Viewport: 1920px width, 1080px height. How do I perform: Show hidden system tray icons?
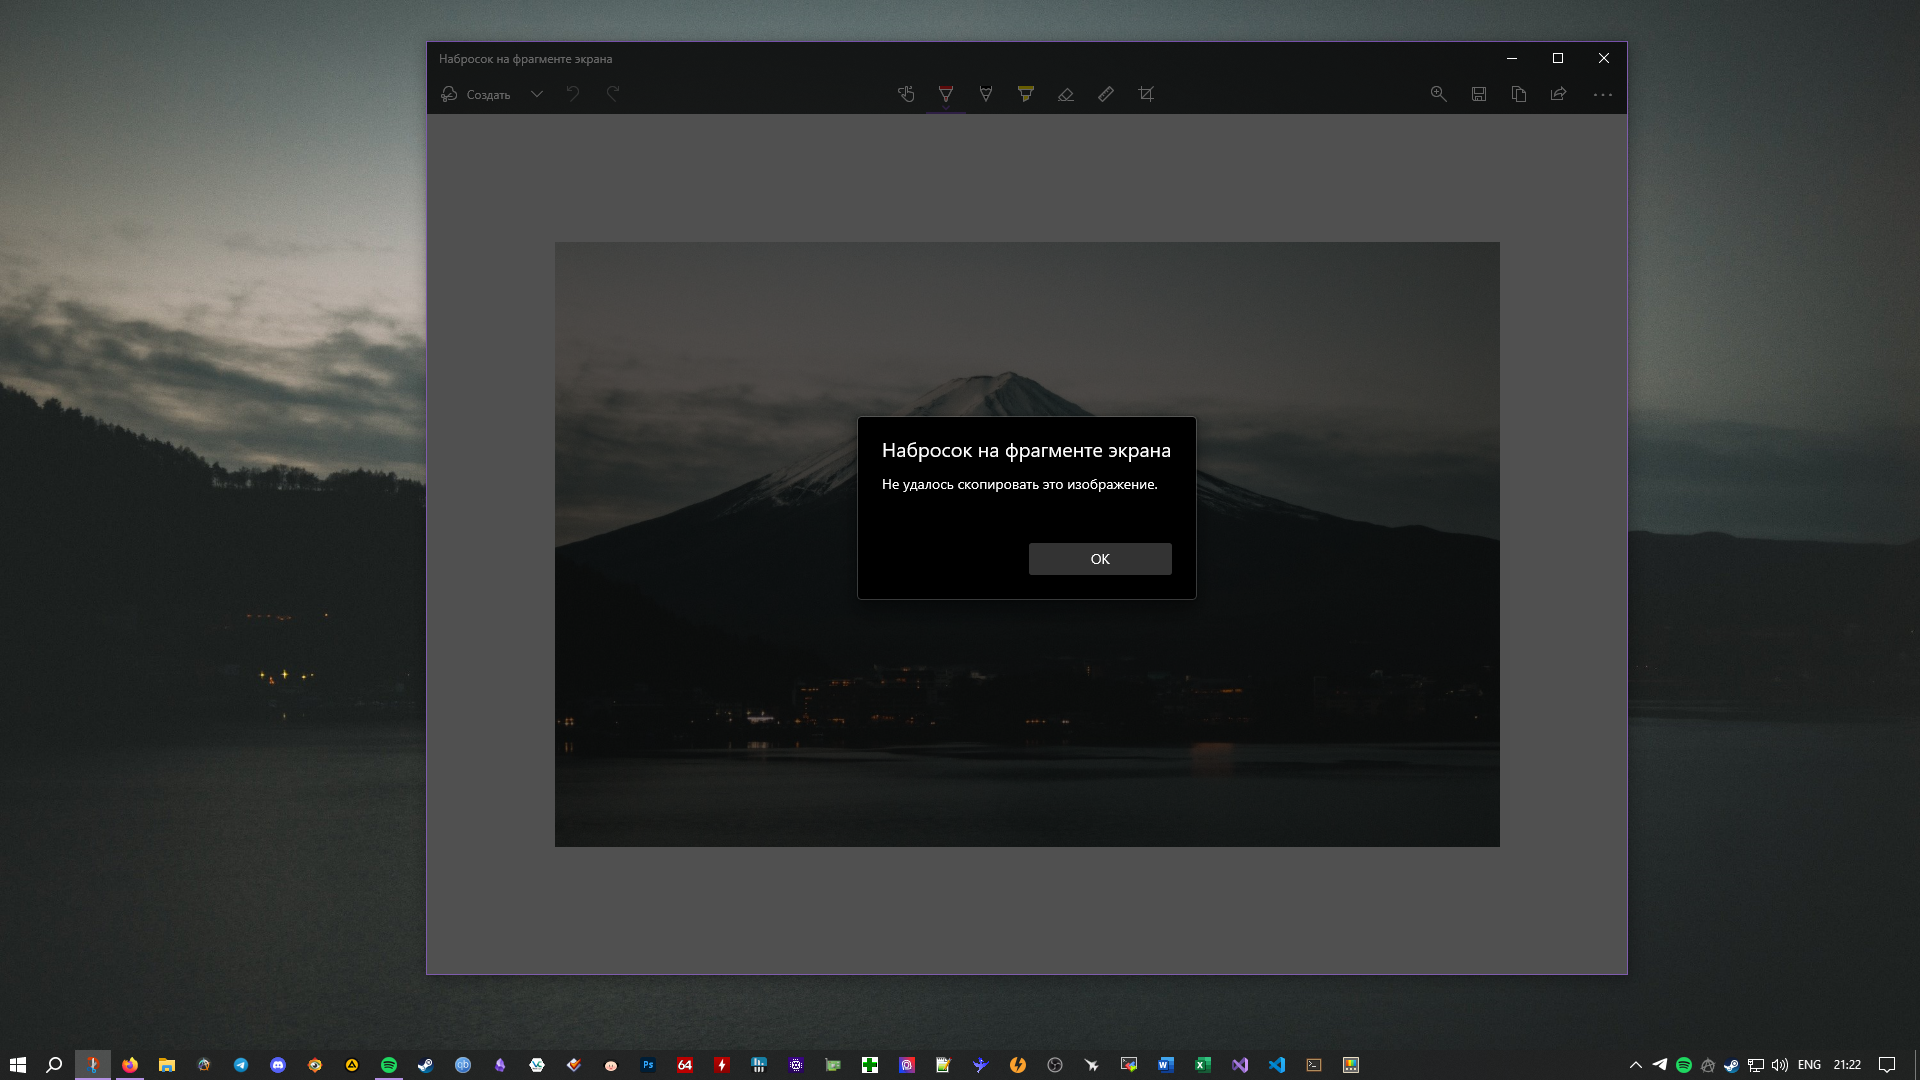pyautogui.click(x=1636, y=1065)
